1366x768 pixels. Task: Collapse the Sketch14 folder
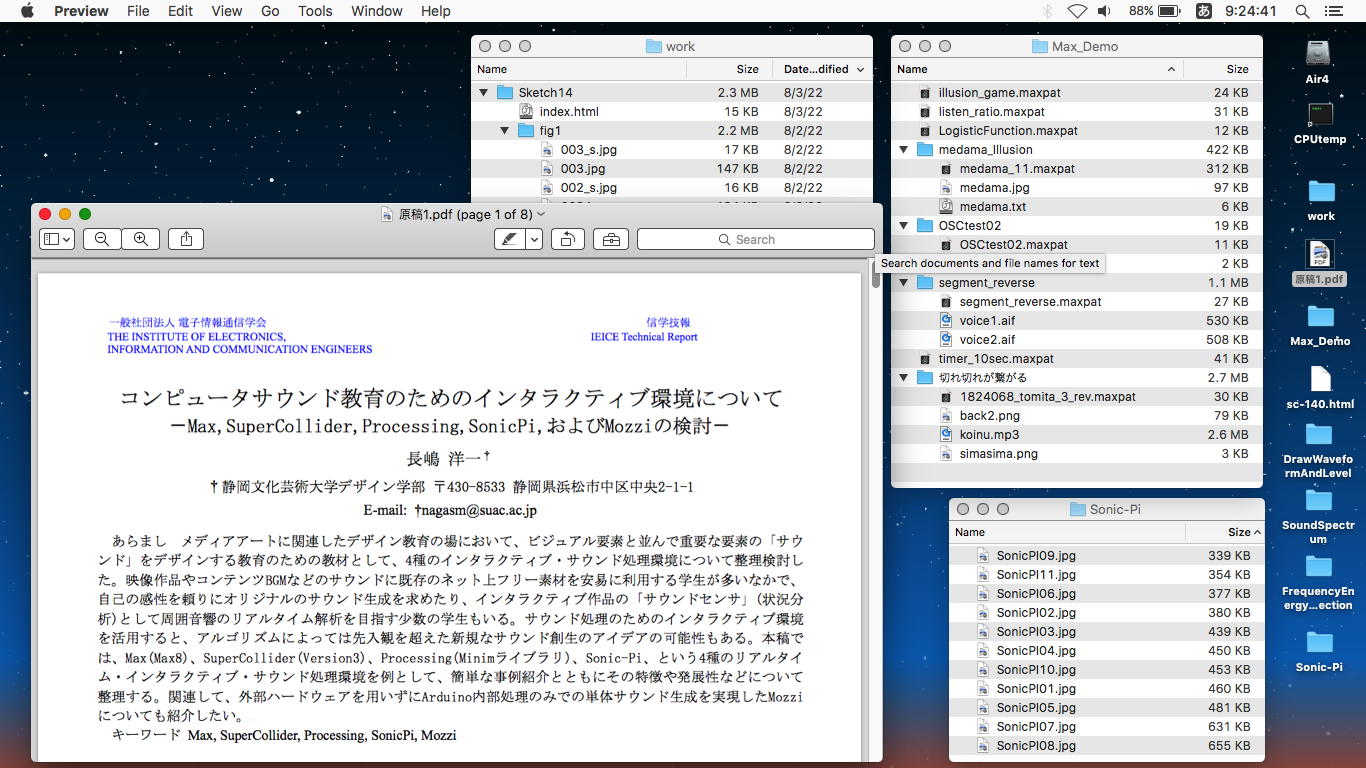click(x=484, y=93)
